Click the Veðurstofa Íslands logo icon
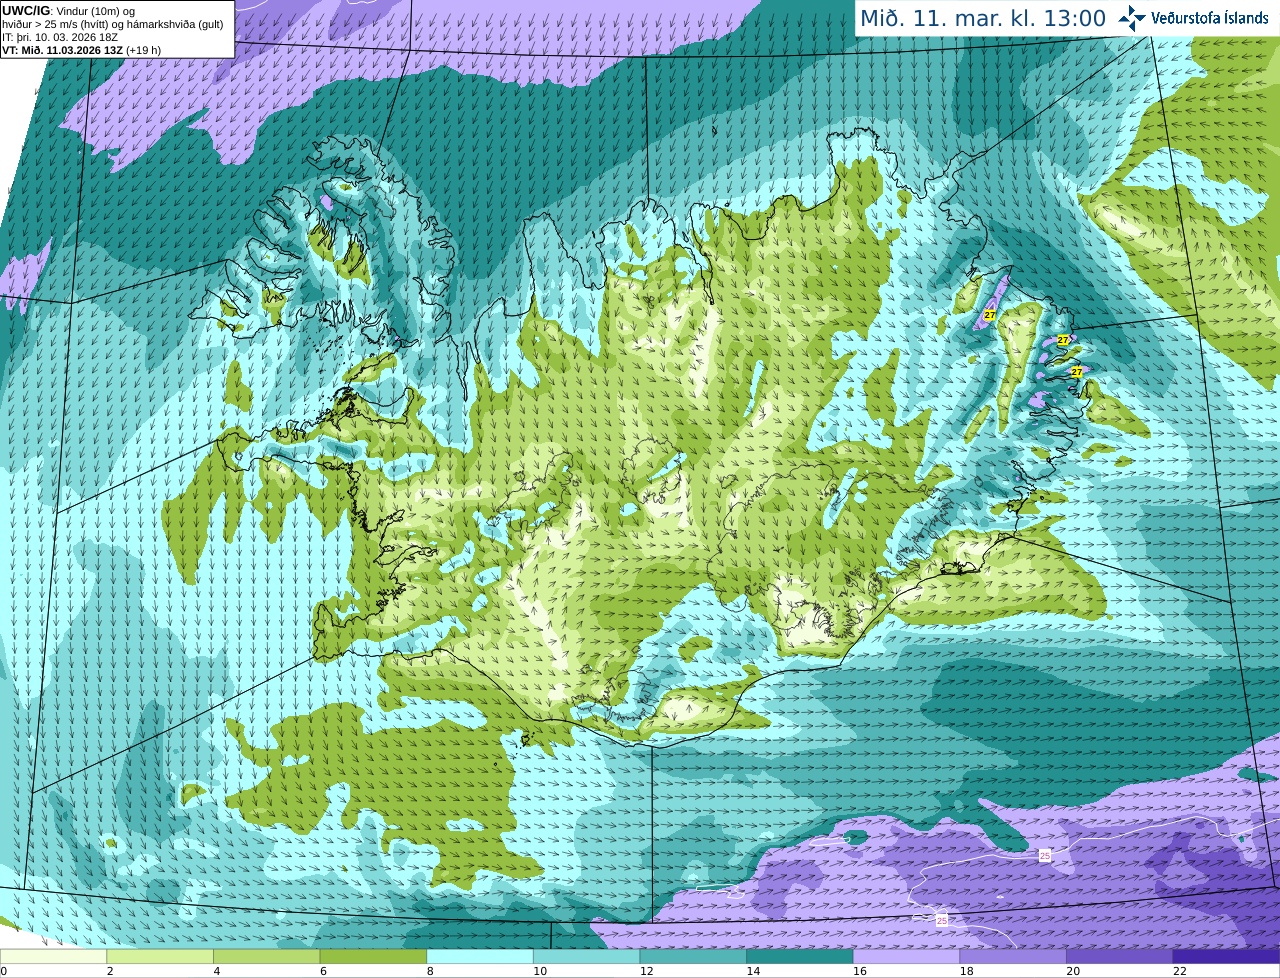 1131,18
